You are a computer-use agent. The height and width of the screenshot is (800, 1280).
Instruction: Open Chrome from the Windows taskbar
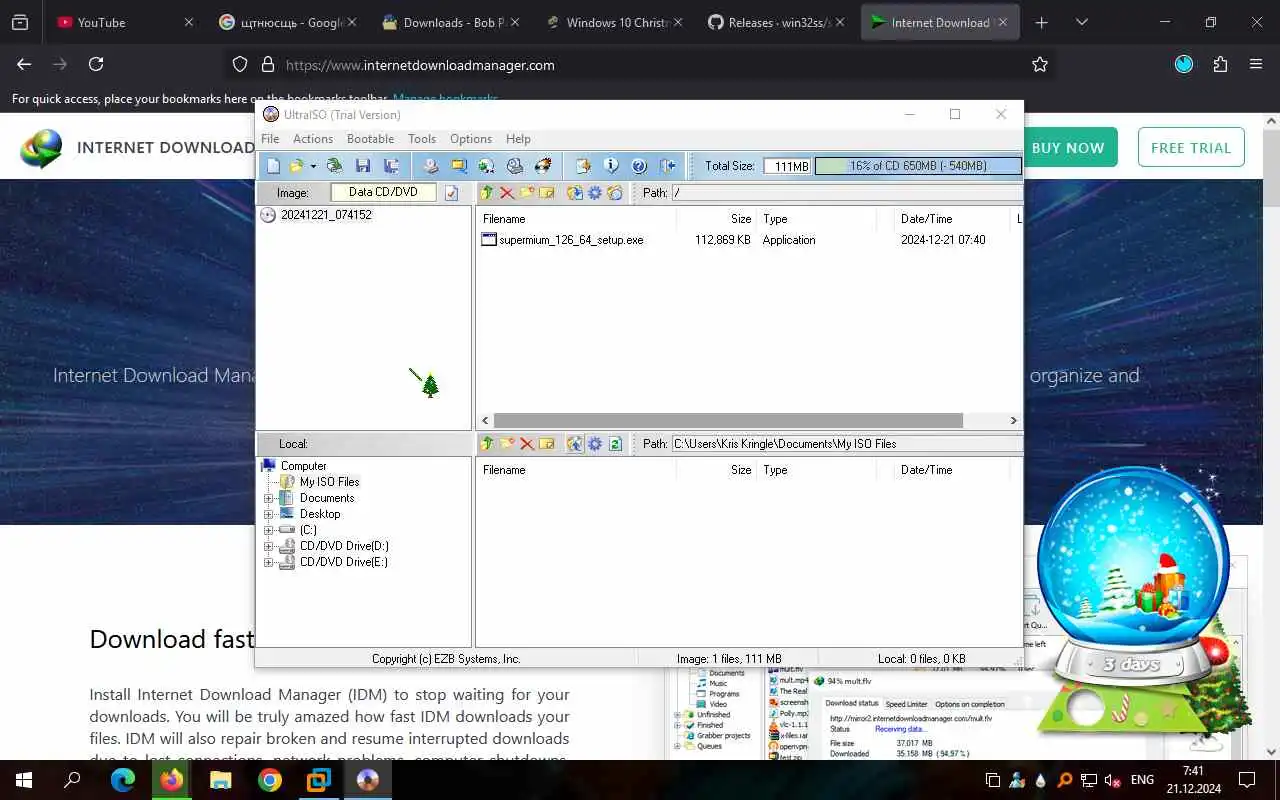click(x=270, y=780)
